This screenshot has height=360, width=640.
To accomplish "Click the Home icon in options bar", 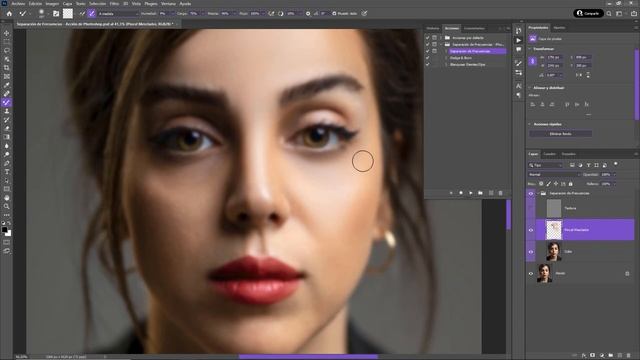I will click(9, 13).
